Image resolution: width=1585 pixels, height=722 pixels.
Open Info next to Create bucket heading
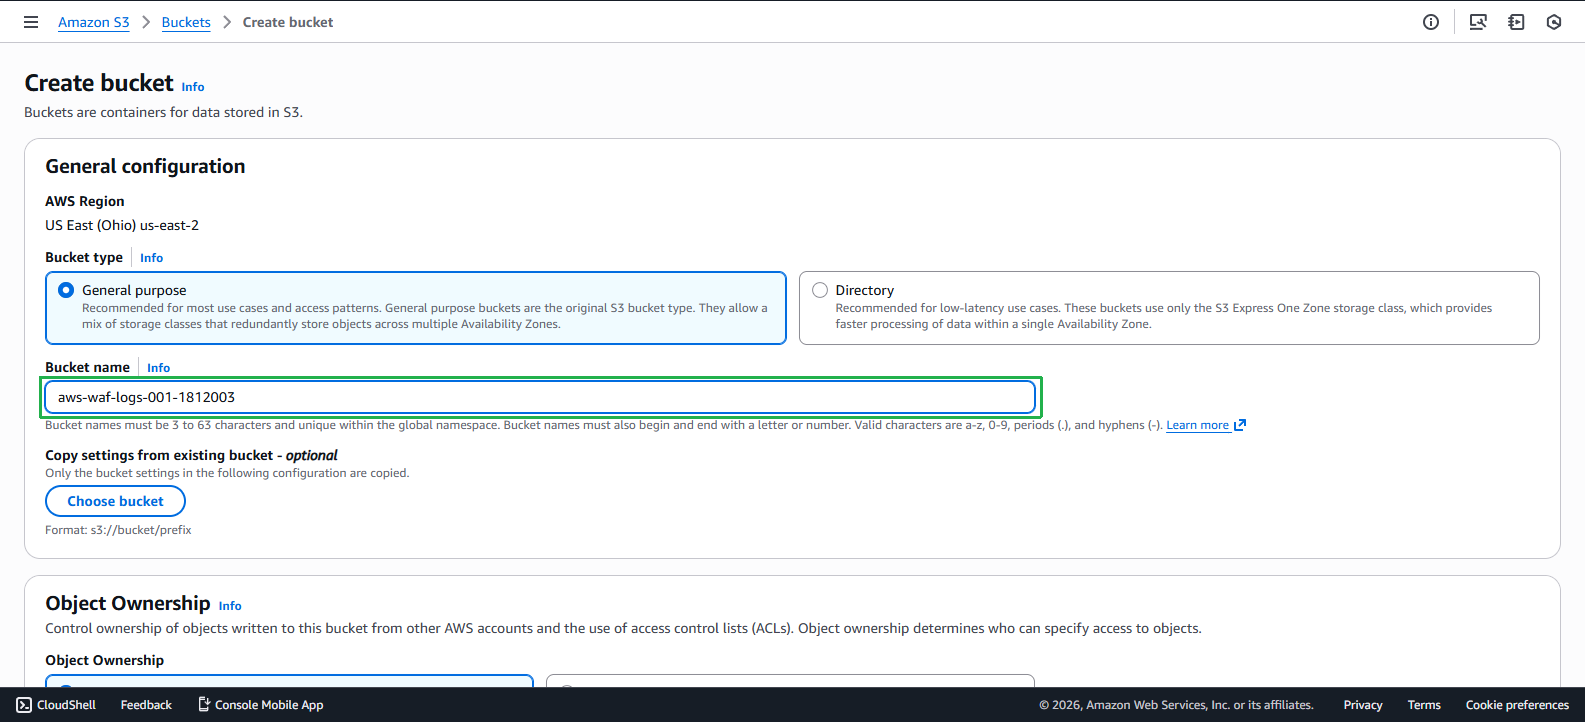(x=193, y=87)
